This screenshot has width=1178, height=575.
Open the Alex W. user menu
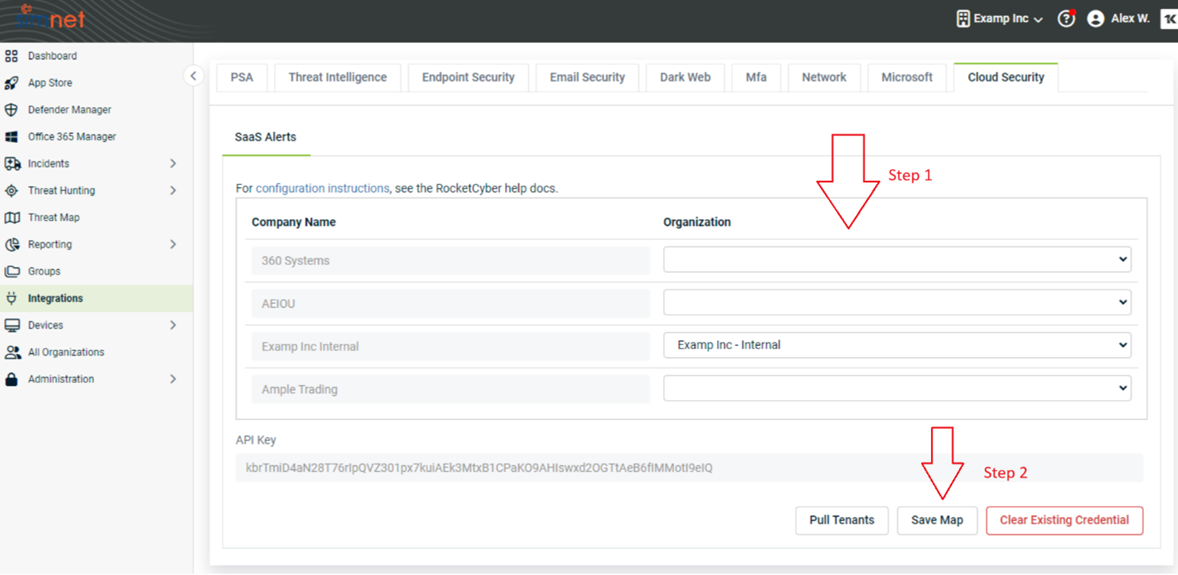(x=1119, y=19)
